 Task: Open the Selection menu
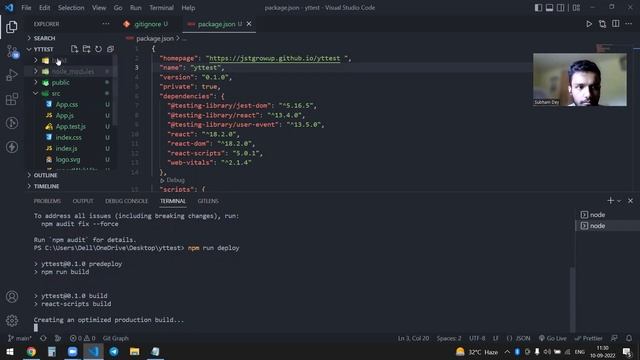(71, 7)
